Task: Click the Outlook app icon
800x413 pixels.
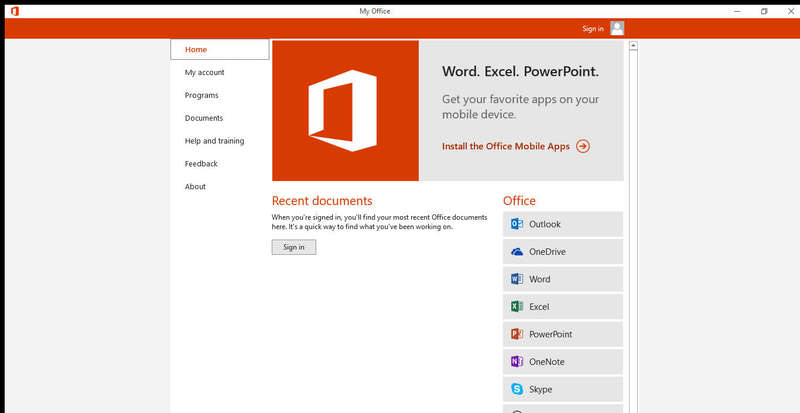Action: (x=517, y=224)
